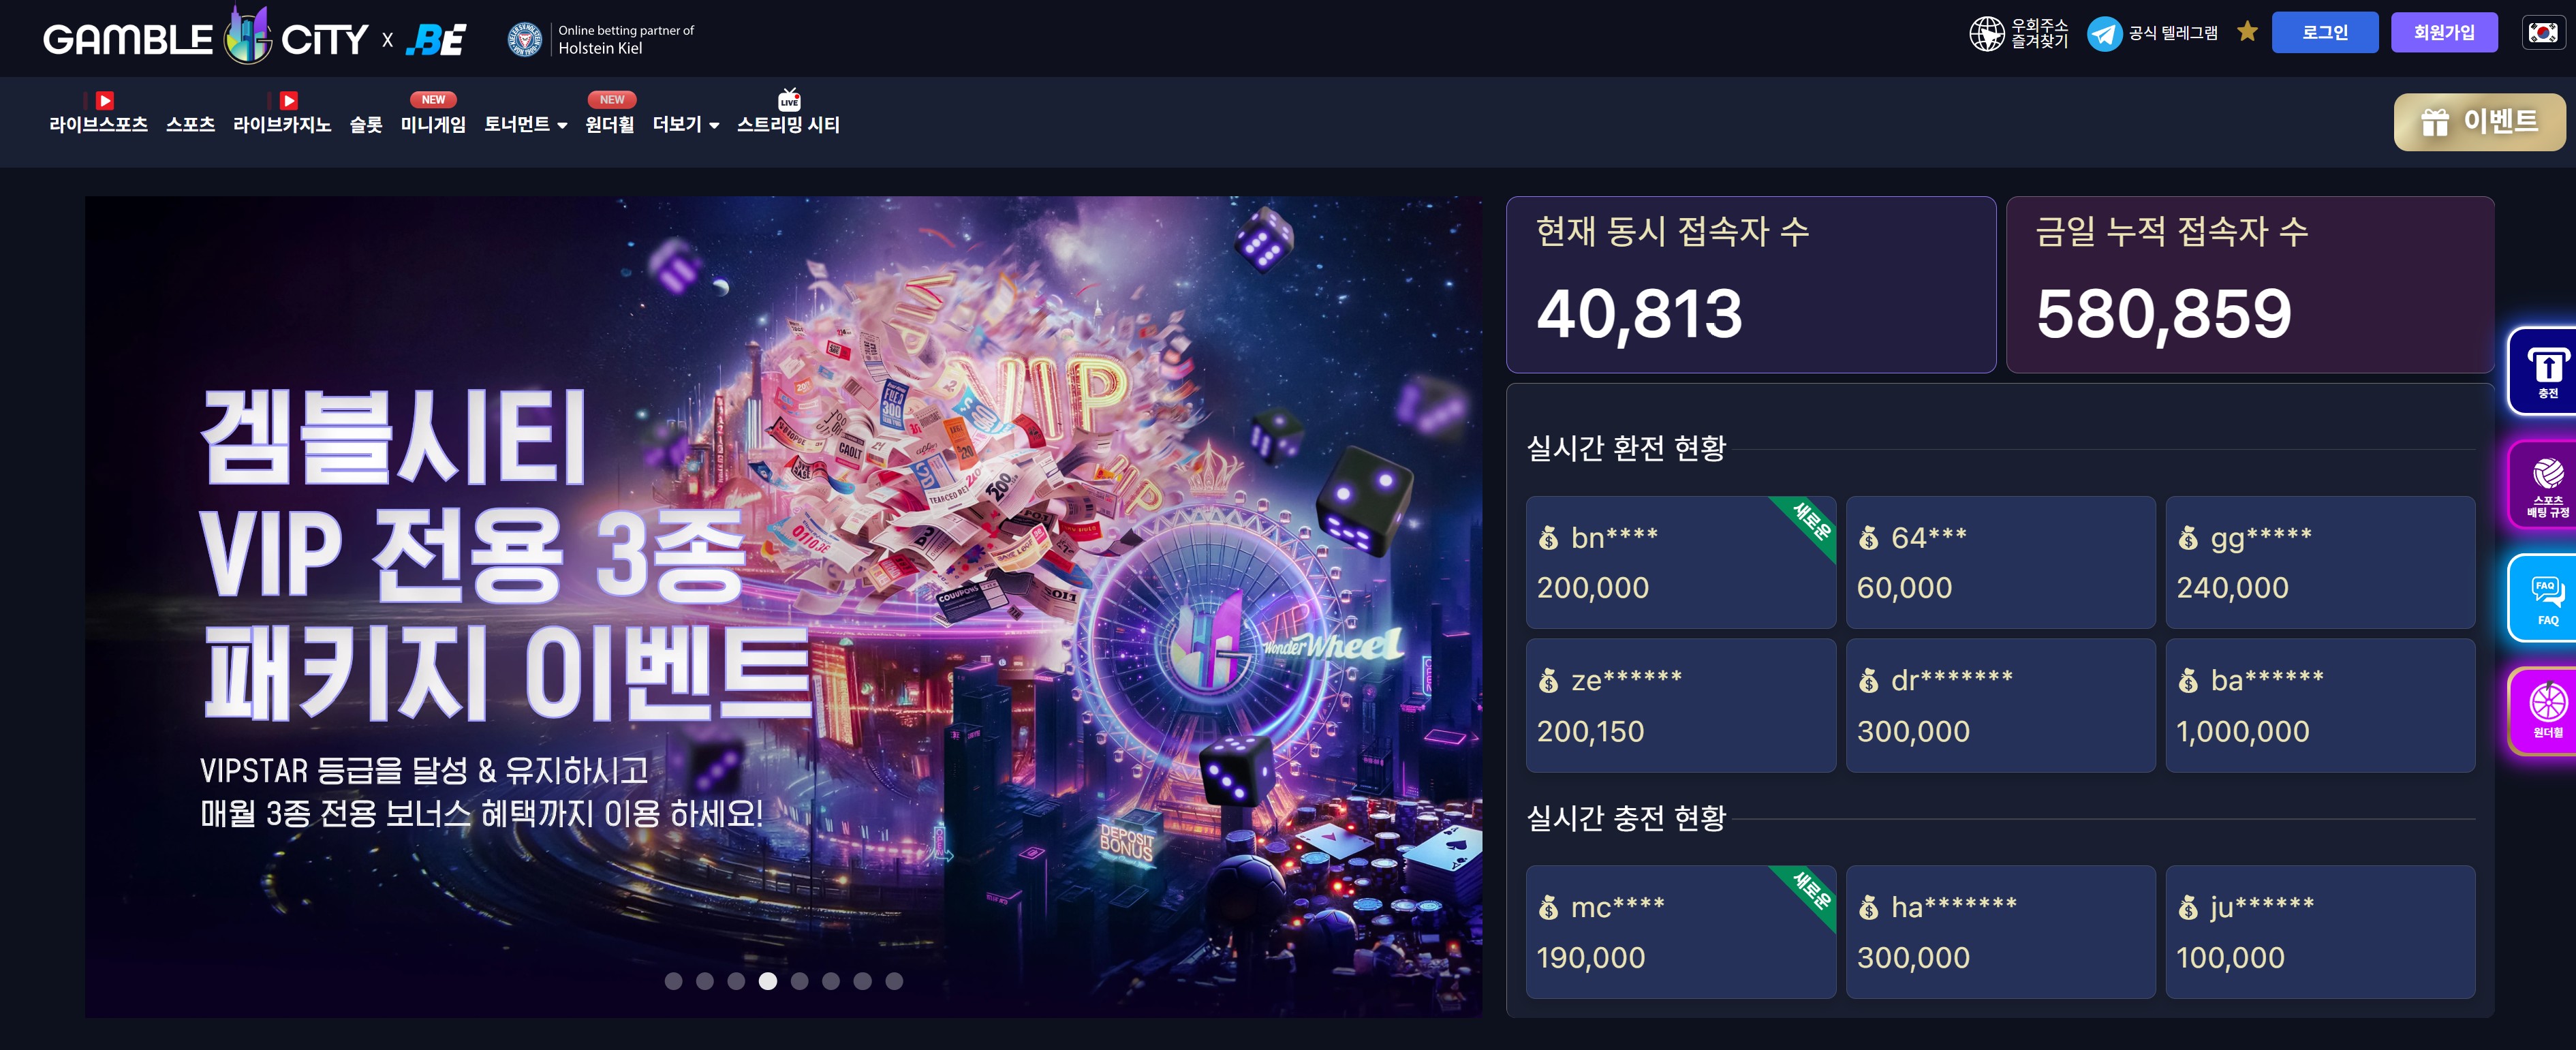Viewport: 2576px width, 1050px height.
Task: Select the first carousel slide dot
Action: pos(673,981)
